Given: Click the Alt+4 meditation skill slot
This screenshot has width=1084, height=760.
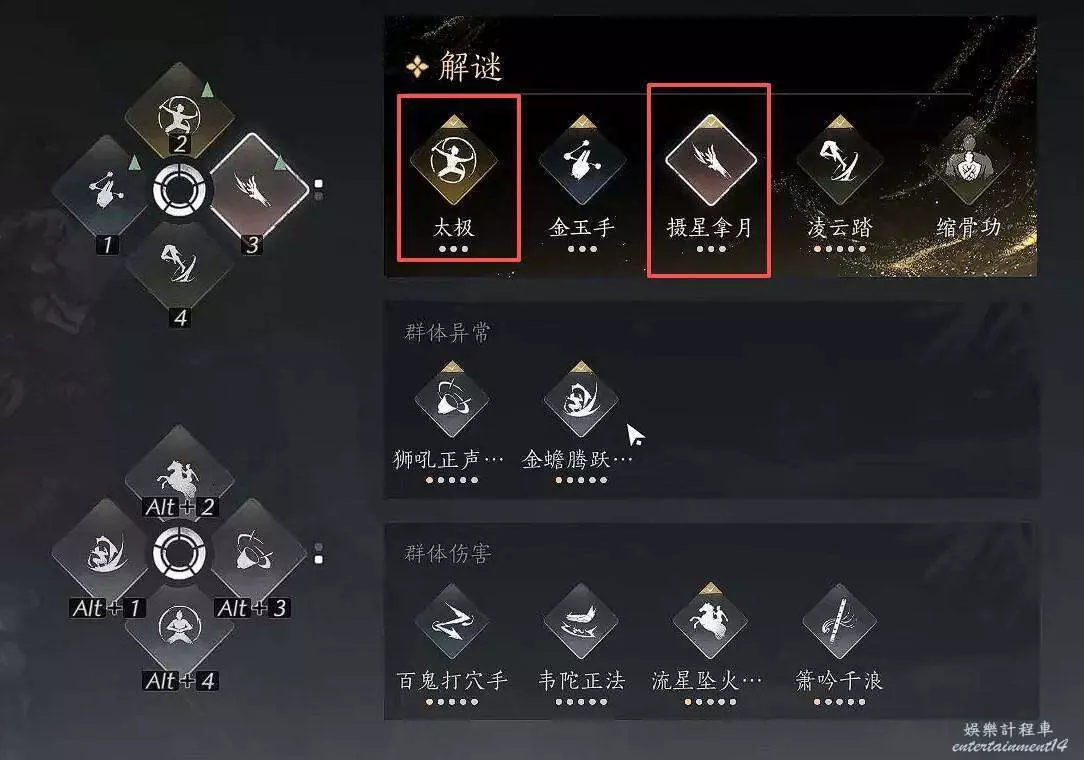Looking at the screenshot, I should click(x=180, y=628).
